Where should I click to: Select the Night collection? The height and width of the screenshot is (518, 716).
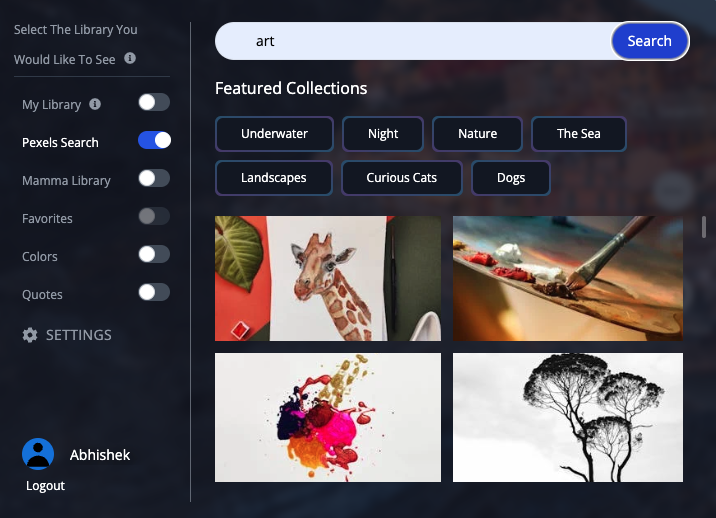[x=383, y=134]
